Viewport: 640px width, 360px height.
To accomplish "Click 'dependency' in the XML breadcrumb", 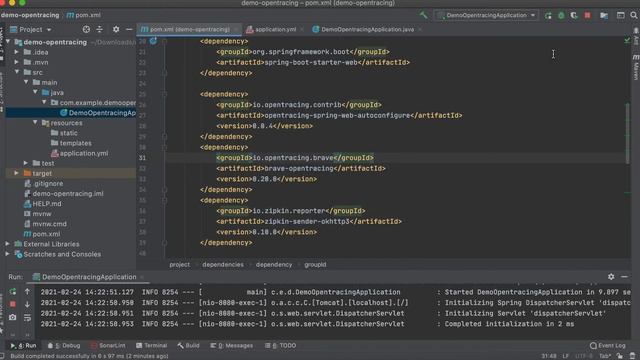I will [274, 264].
